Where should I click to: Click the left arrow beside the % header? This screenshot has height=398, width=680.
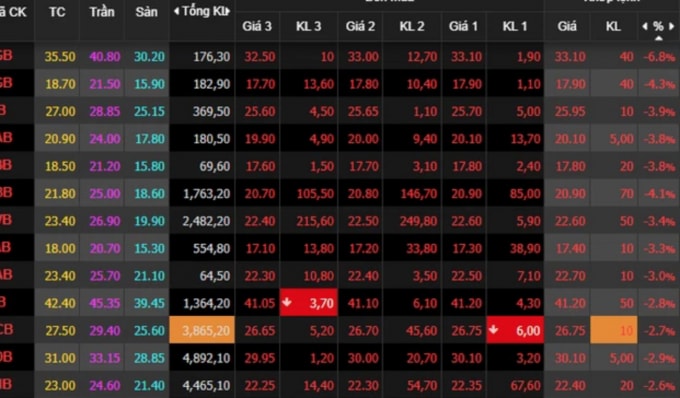pyautogui.click(x=645, y=26)
